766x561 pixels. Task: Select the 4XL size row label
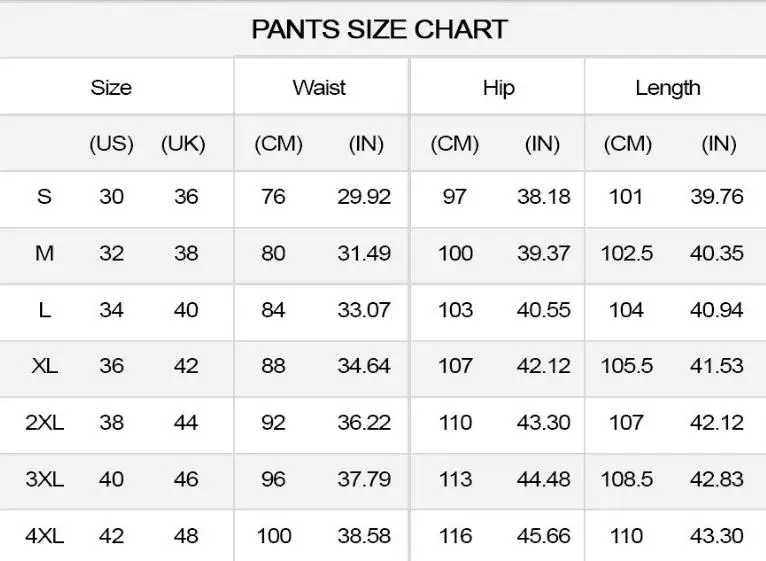coord(44,536)
